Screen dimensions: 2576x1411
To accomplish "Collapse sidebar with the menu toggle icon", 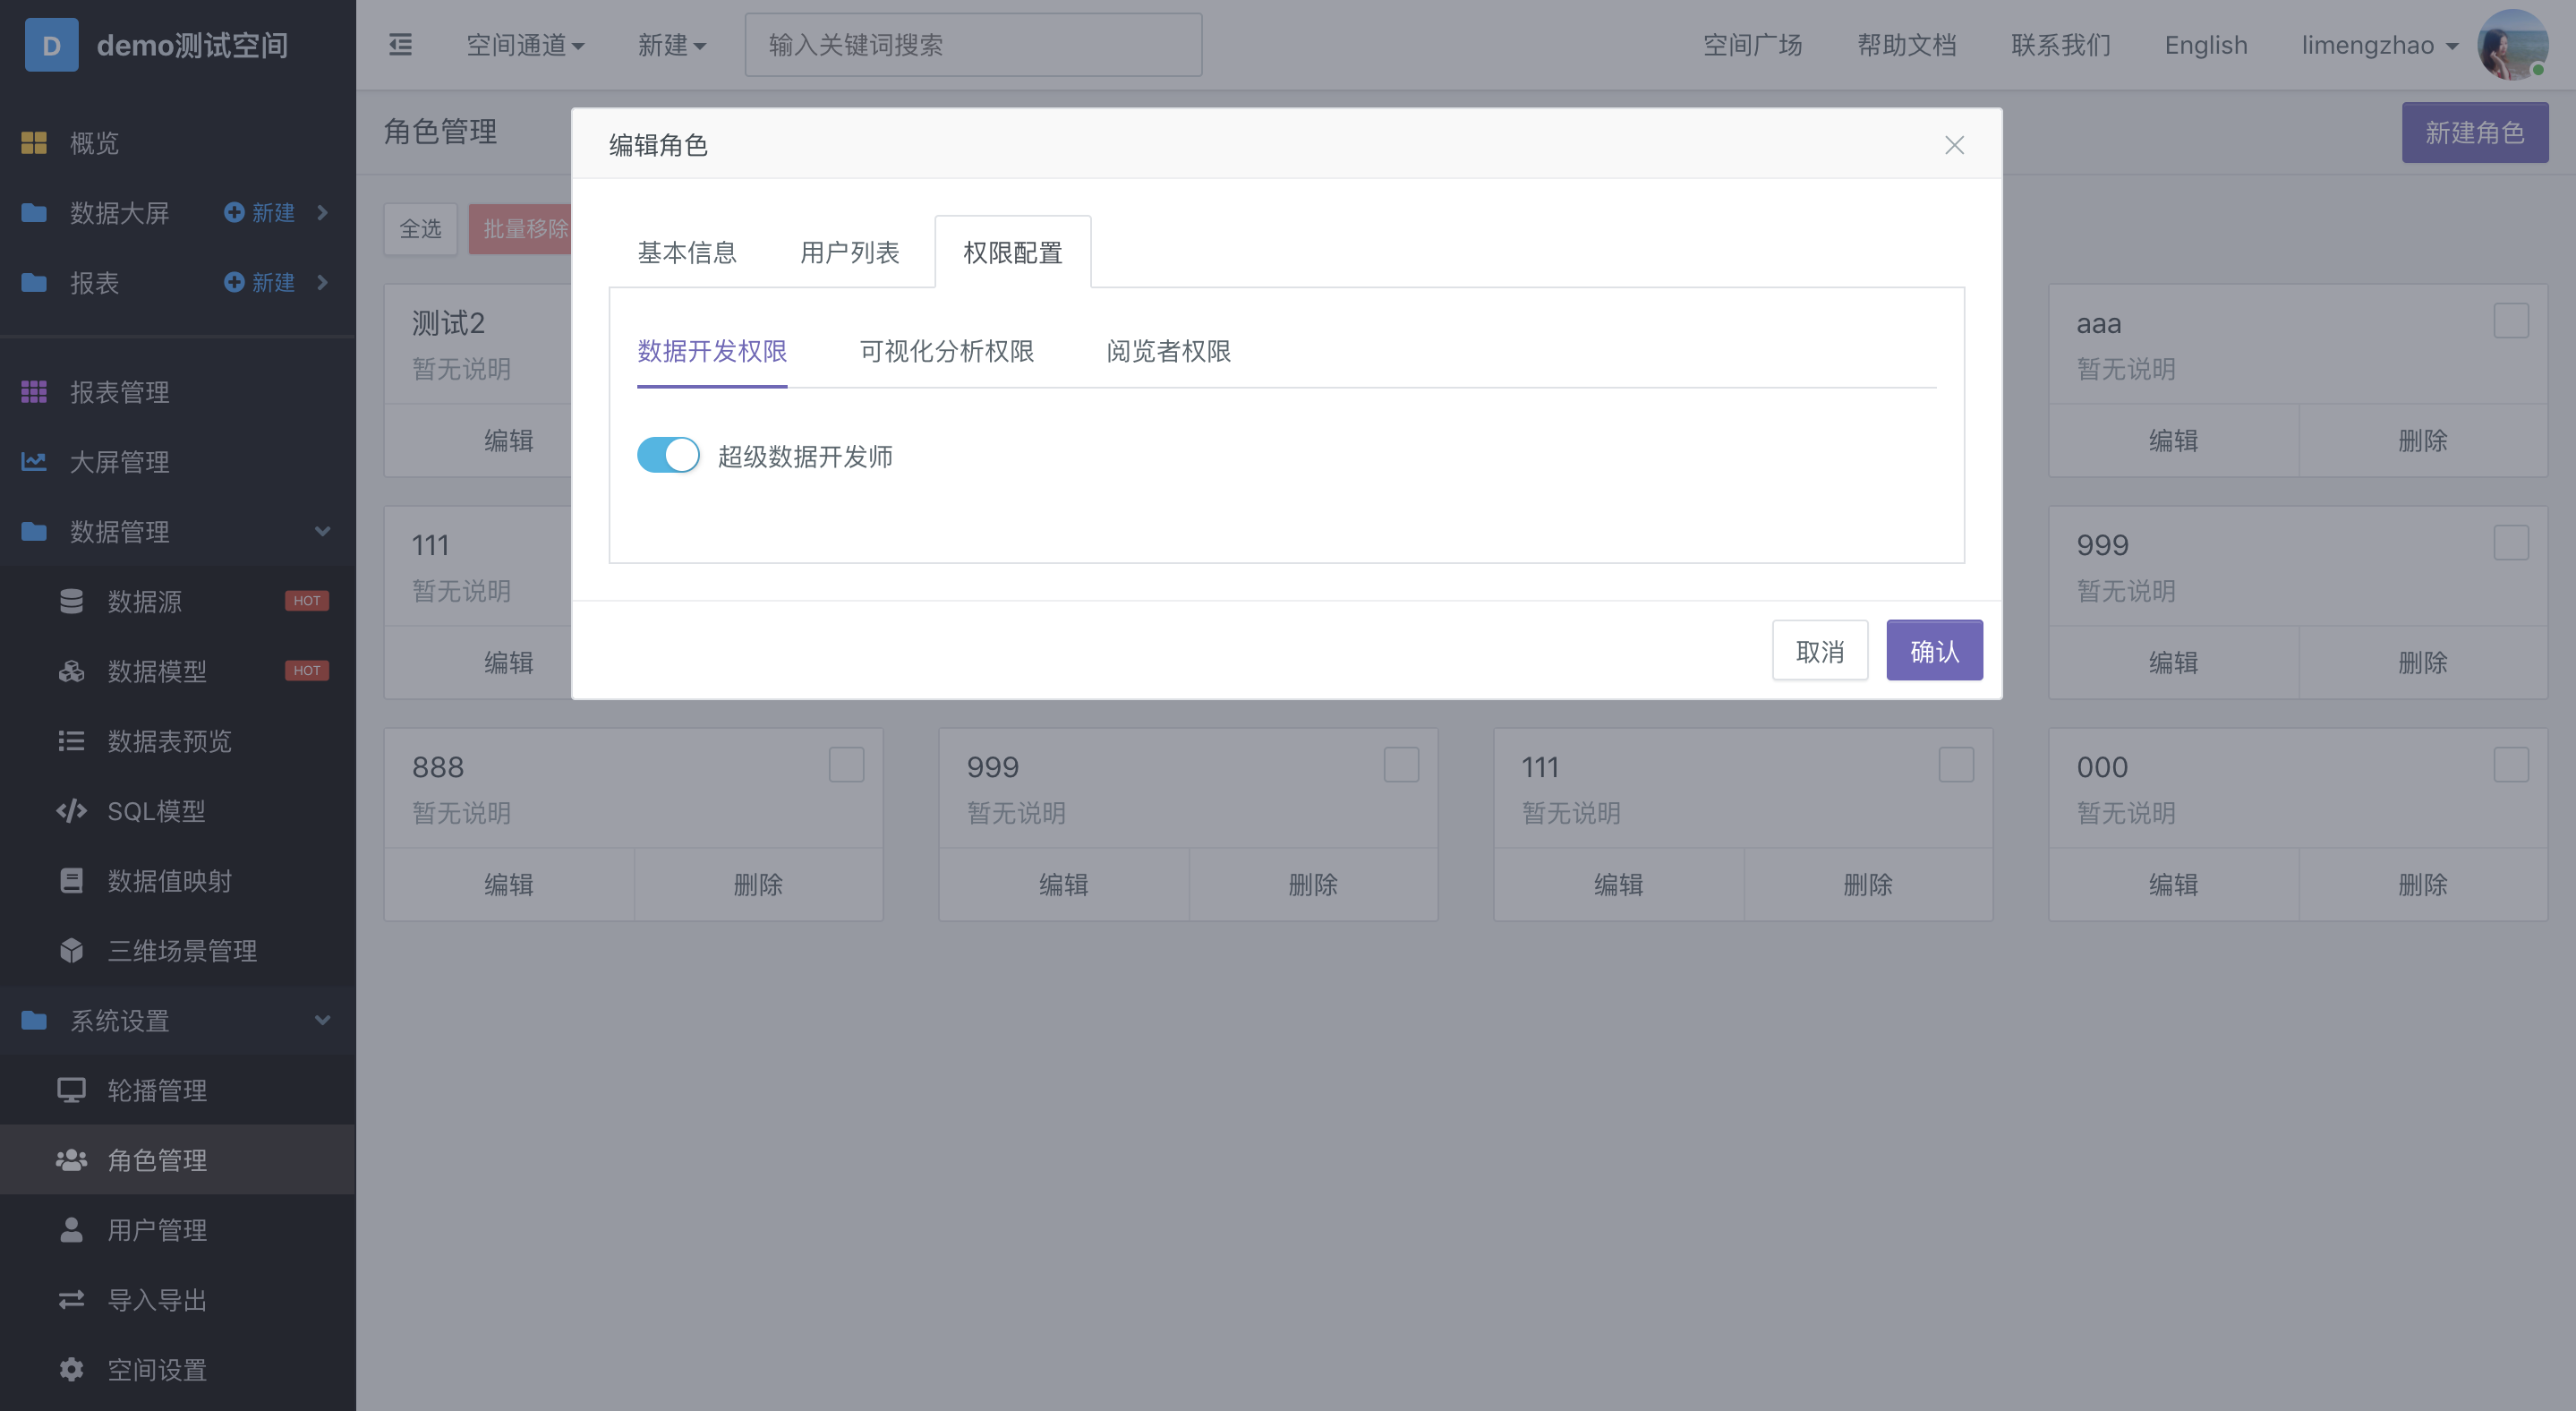I will tap(400, 45).
